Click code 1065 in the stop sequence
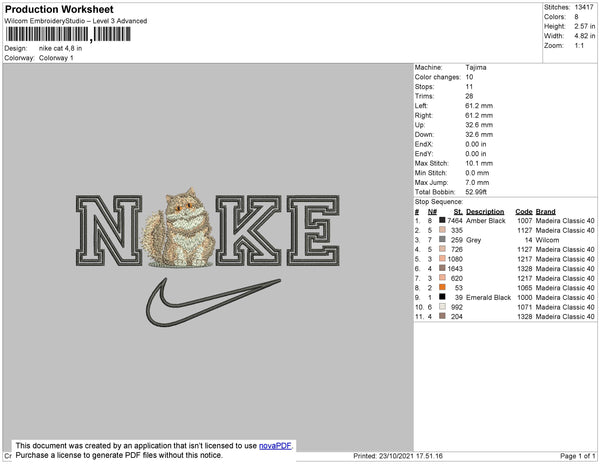Image resolution: width=600 pixels, height=464 pixels. coord(525,288)
